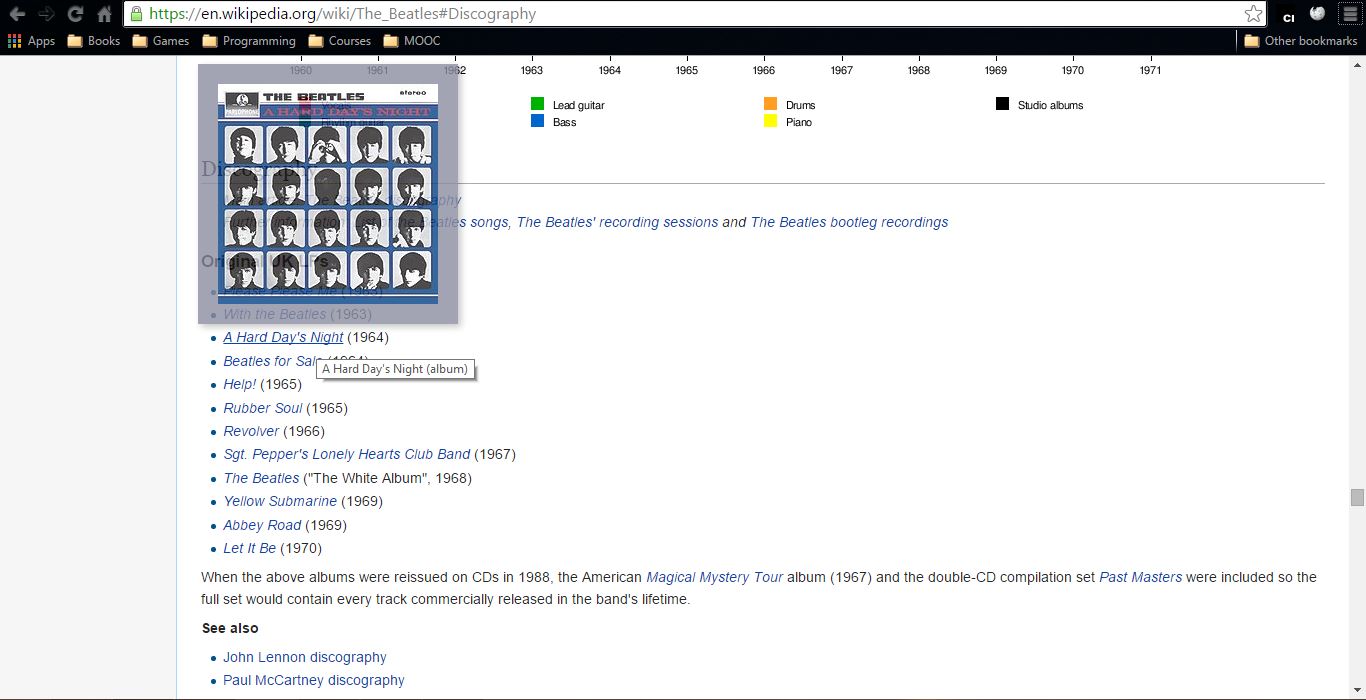Open the Apps shortcut in bookmarks bar
The height and width of the screenshot is (700, 1366).
(31, 41)
